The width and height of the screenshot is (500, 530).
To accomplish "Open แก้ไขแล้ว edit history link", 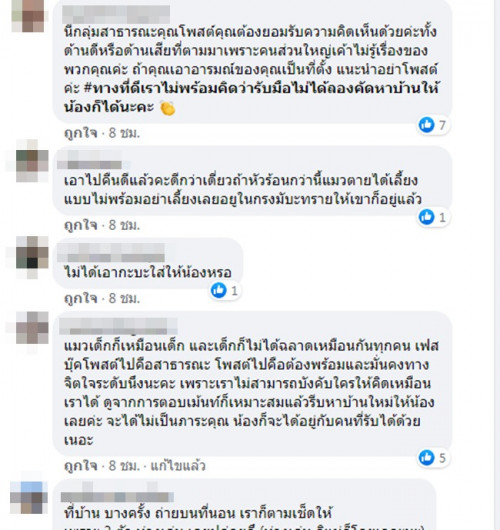I will pos(178,466).
